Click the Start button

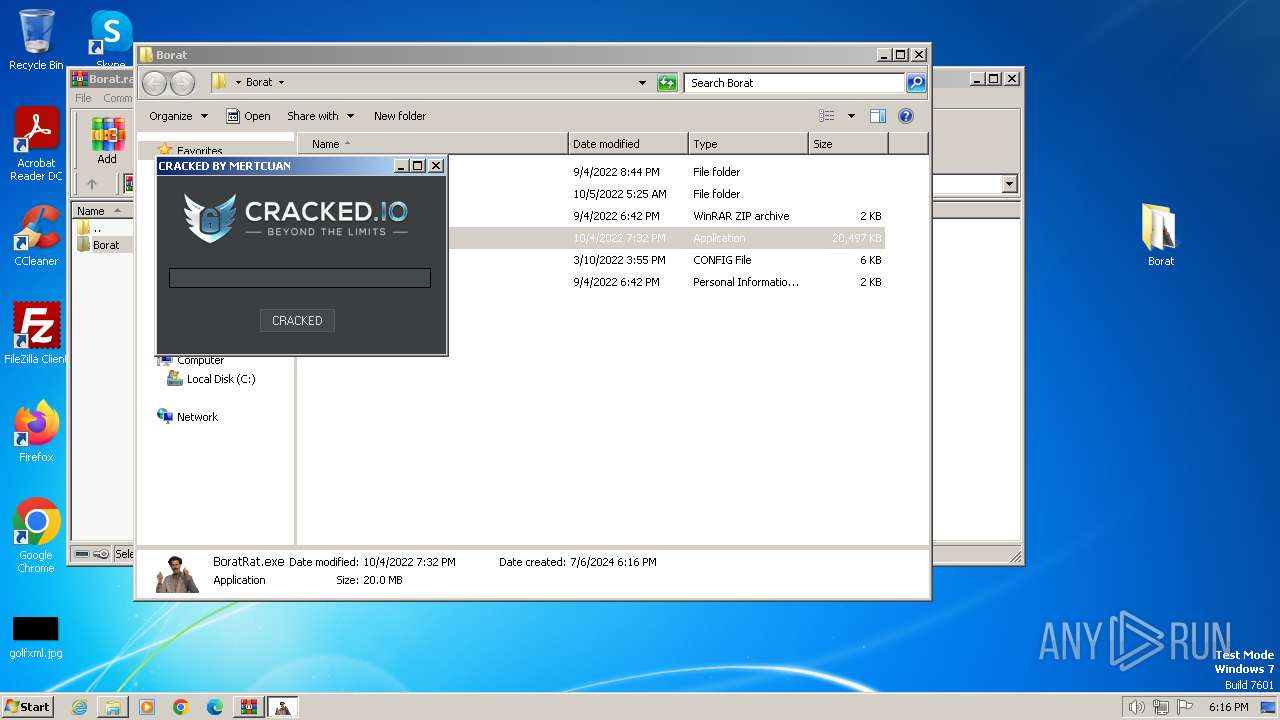[28, 706]
